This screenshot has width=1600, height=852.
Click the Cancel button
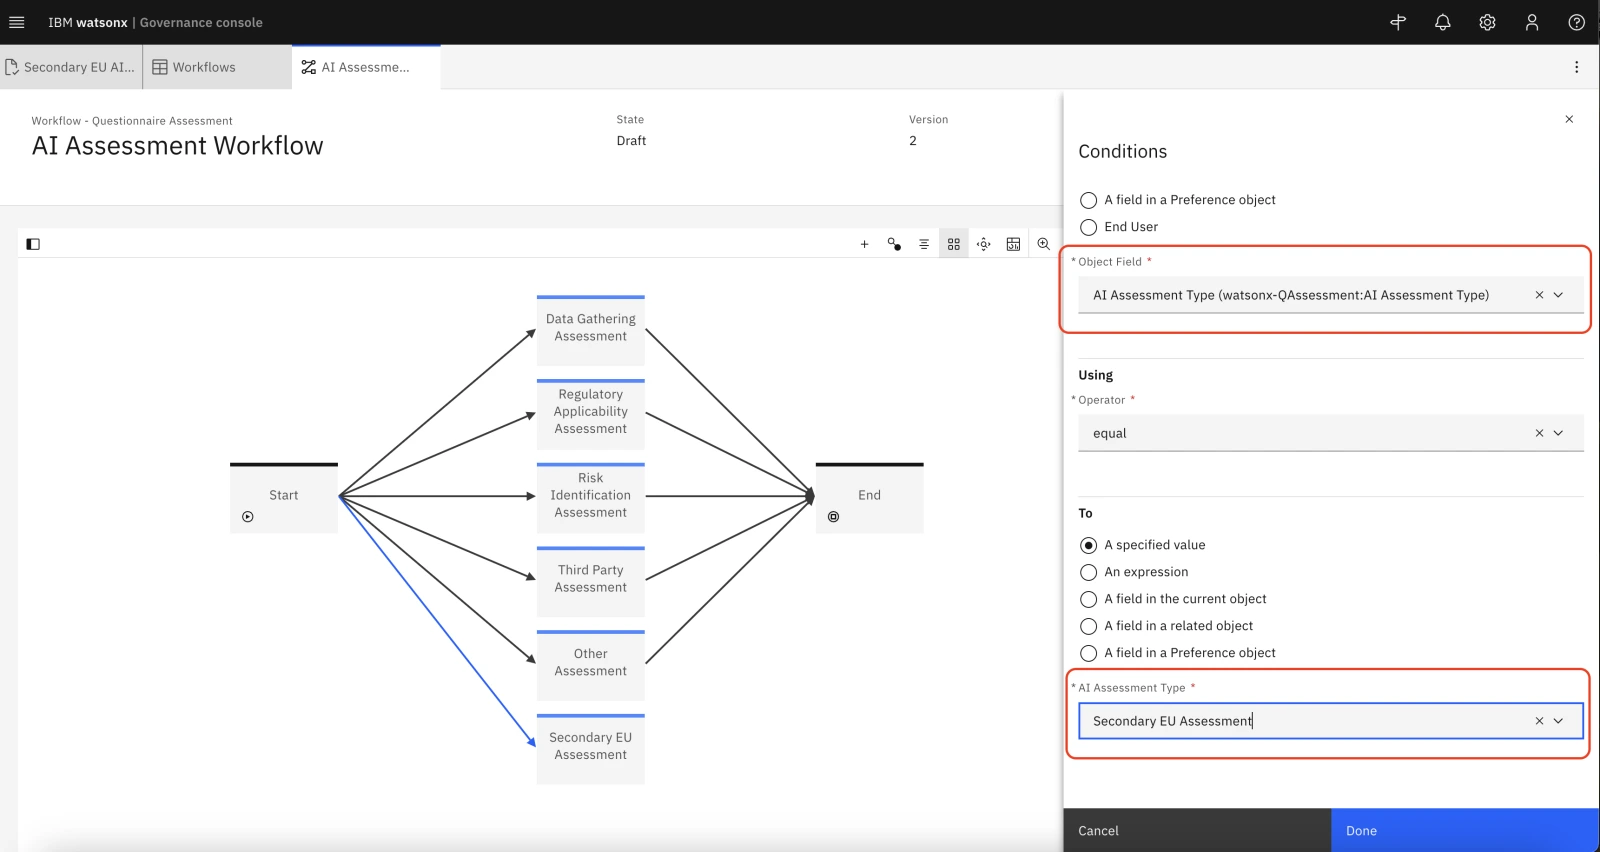click(1197, 830)
